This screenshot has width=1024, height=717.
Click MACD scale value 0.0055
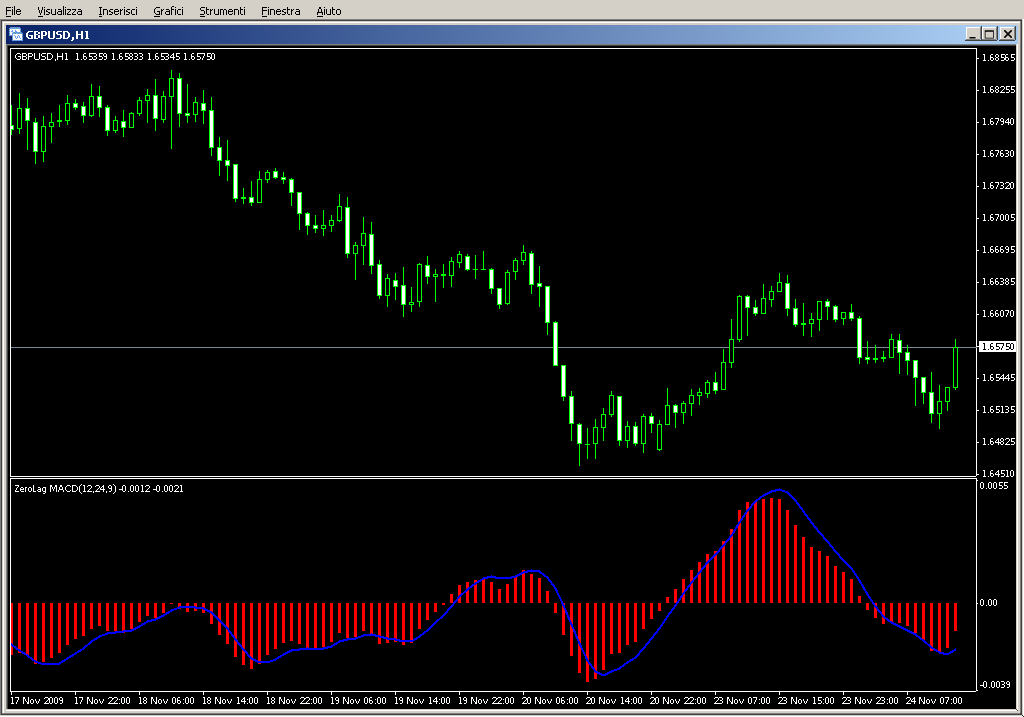993,486
